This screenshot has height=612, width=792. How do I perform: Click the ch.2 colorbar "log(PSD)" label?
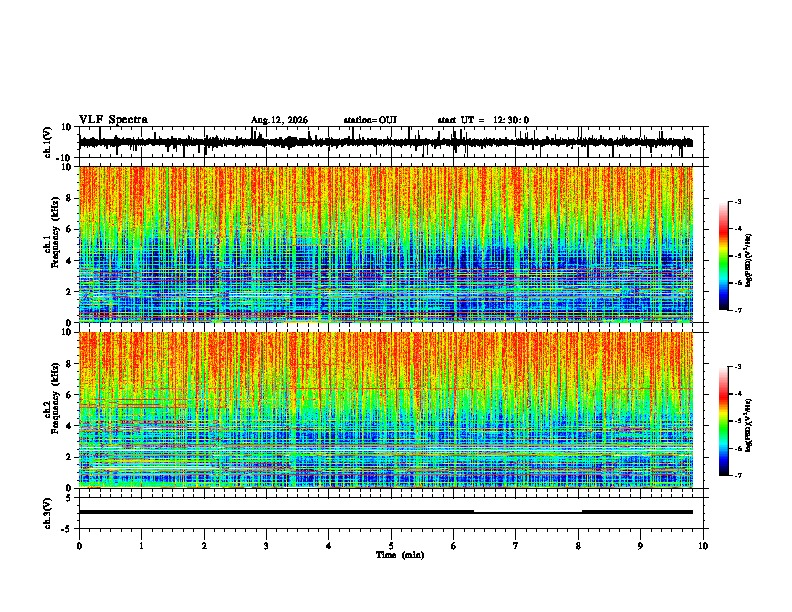click(x=749, y=425)
